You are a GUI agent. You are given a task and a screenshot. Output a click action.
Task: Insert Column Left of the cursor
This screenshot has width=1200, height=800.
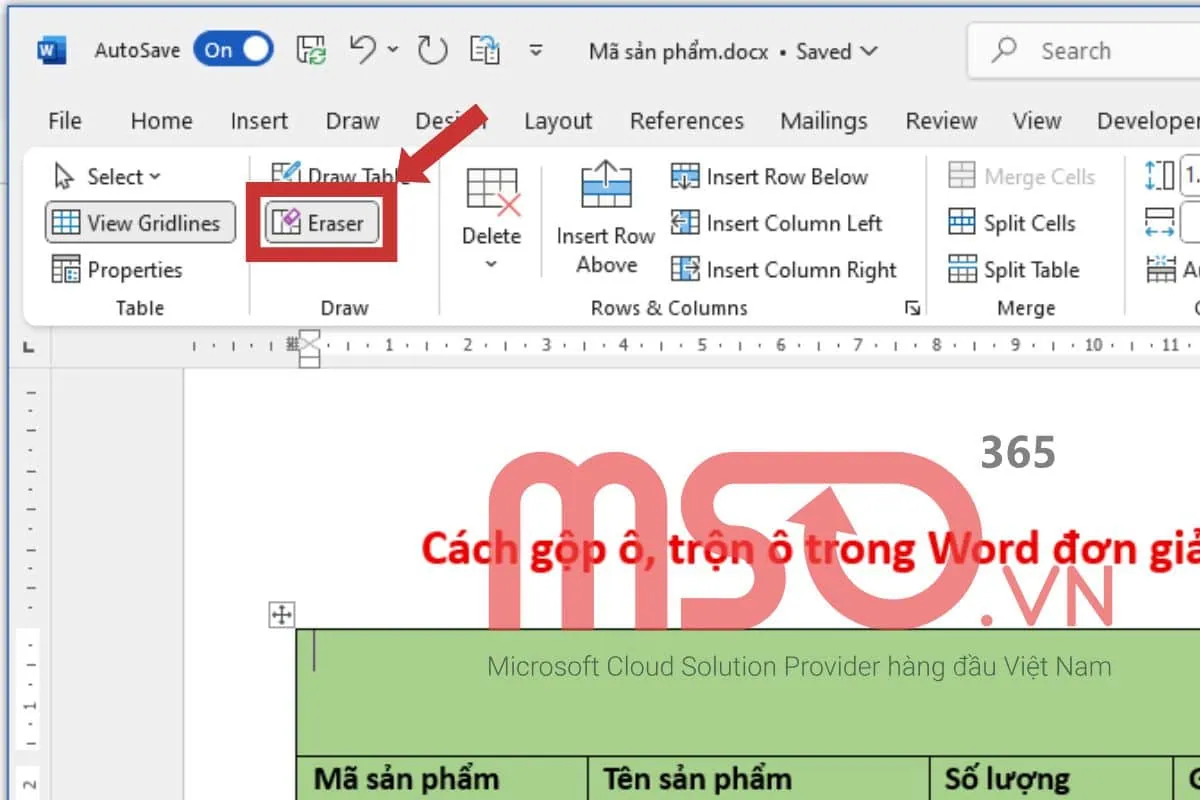point(779,223)
